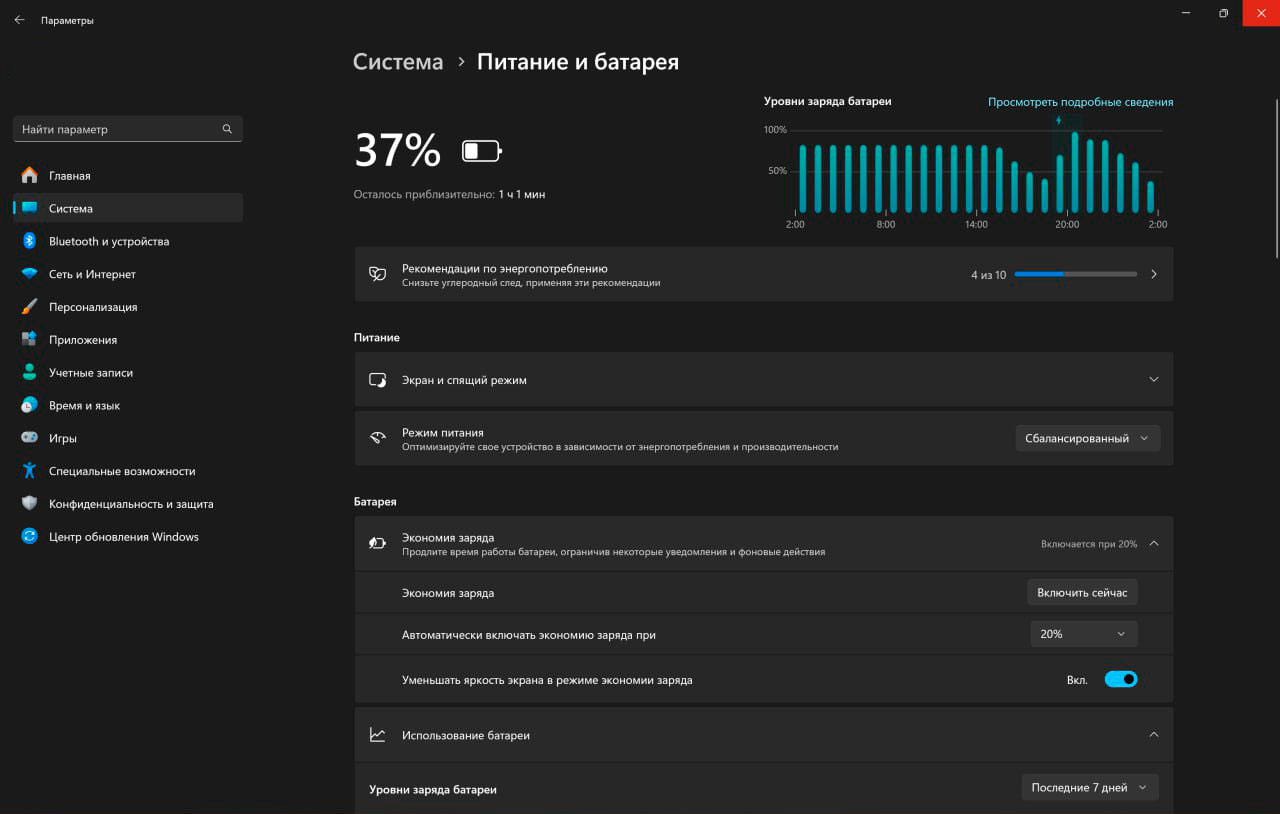Click the Конфиденциальность shield icon
Screen dimensions: 1280x814
click(x=30, y=503)
